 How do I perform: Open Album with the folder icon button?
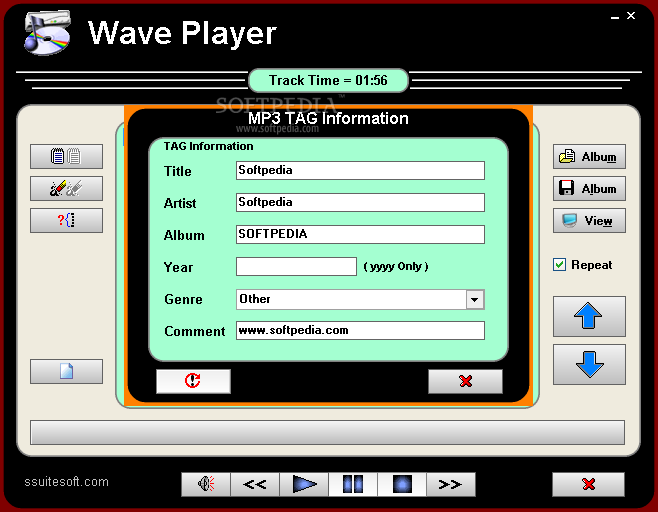589,157
